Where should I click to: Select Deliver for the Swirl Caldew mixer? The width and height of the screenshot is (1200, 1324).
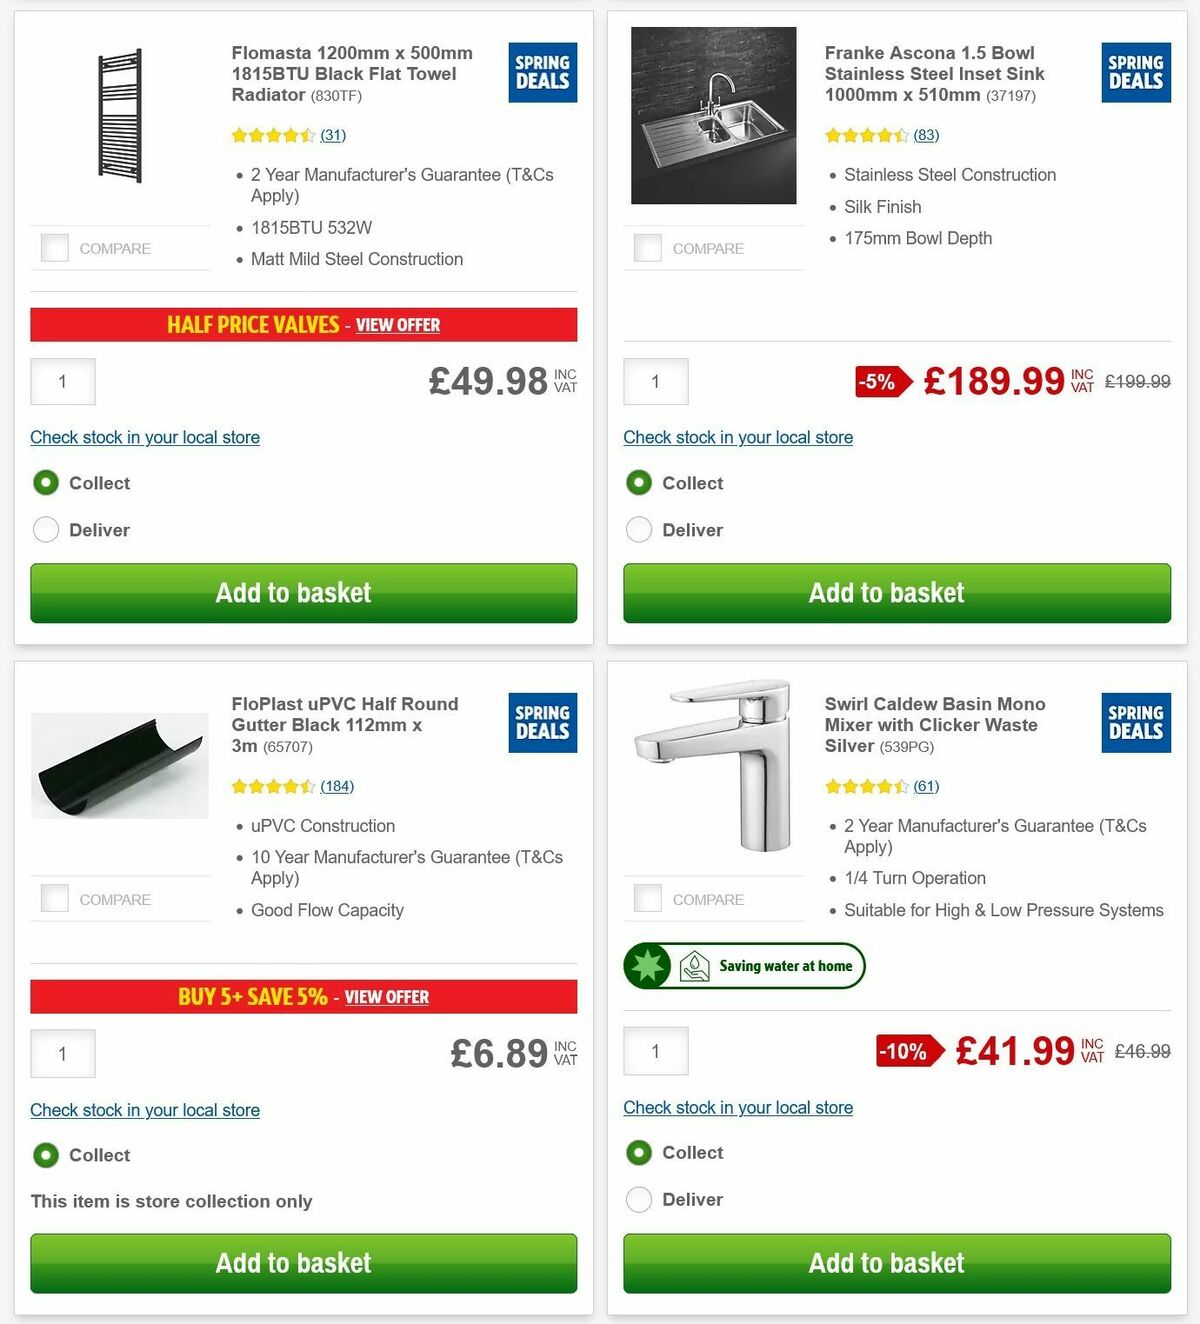click(x=639, y=1199)
